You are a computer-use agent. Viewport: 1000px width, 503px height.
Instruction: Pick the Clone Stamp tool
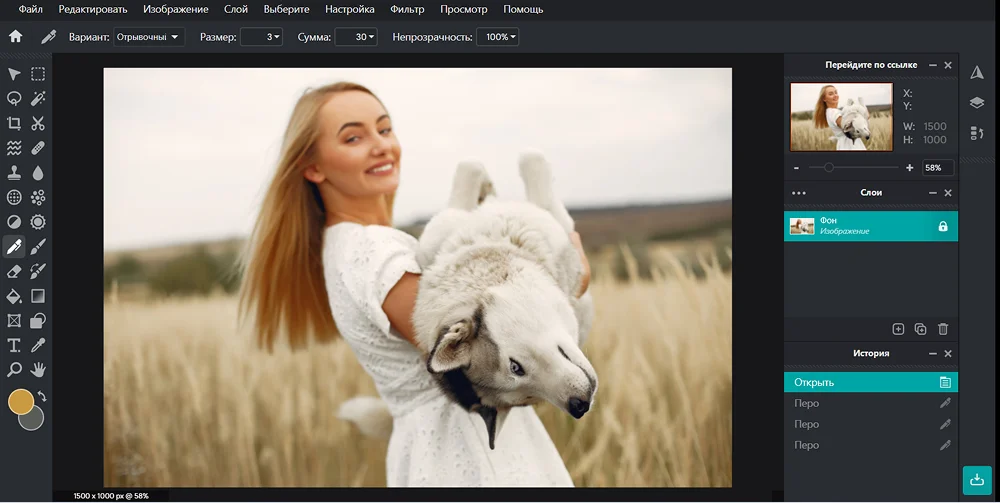pyautogui.click(x=14, y=172)
